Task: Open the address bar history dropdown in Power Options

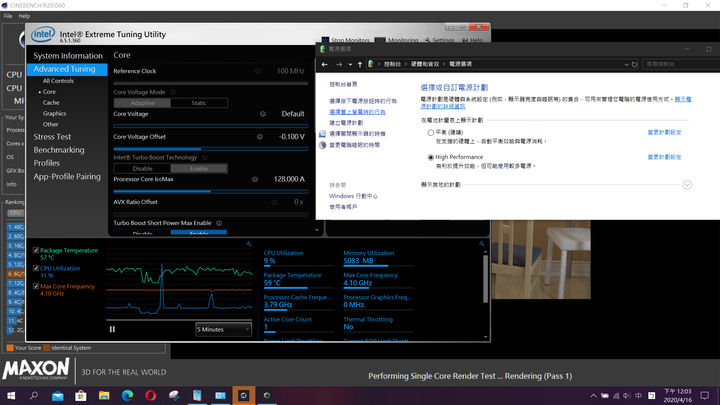Action: [x=626, y=64]
